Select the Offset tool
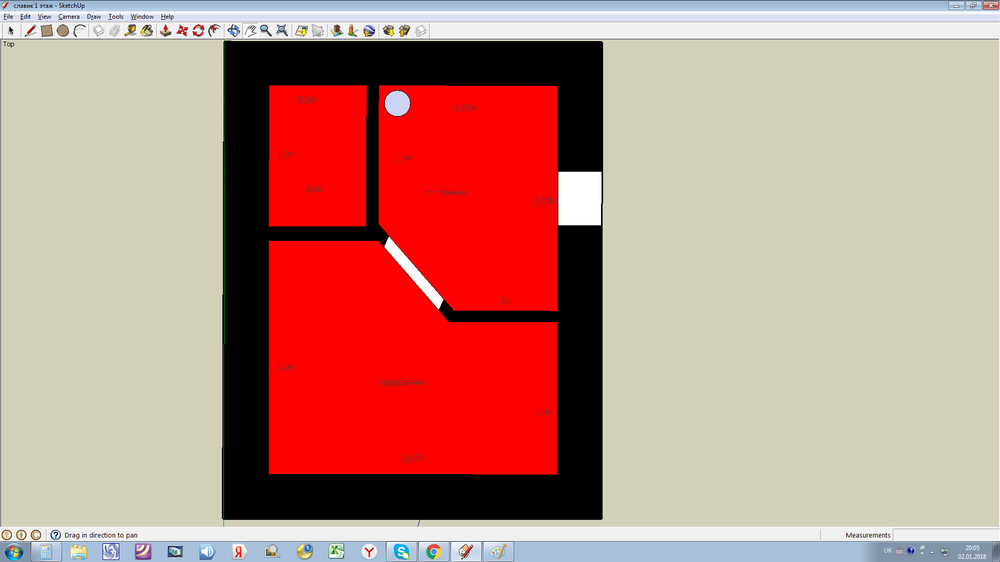This screenshot has width=1000, height=562. (215, 31)
